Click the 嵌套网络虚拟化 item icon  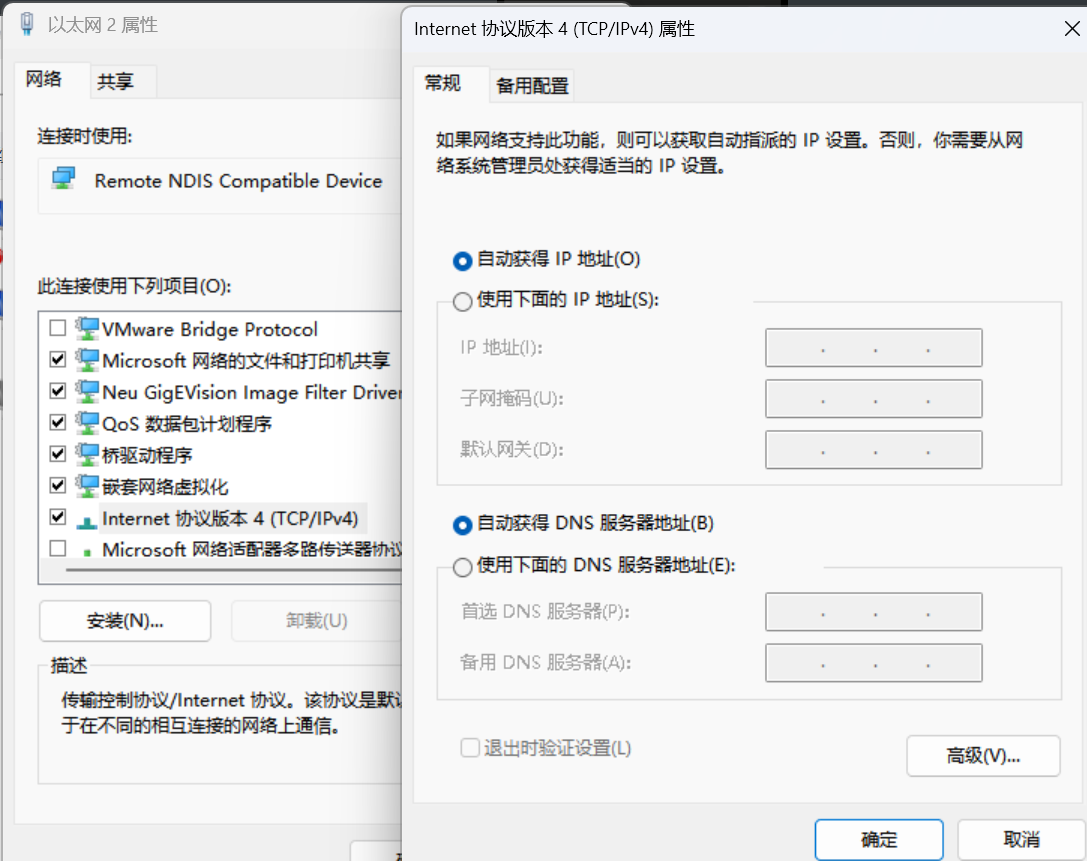point(87,486)
